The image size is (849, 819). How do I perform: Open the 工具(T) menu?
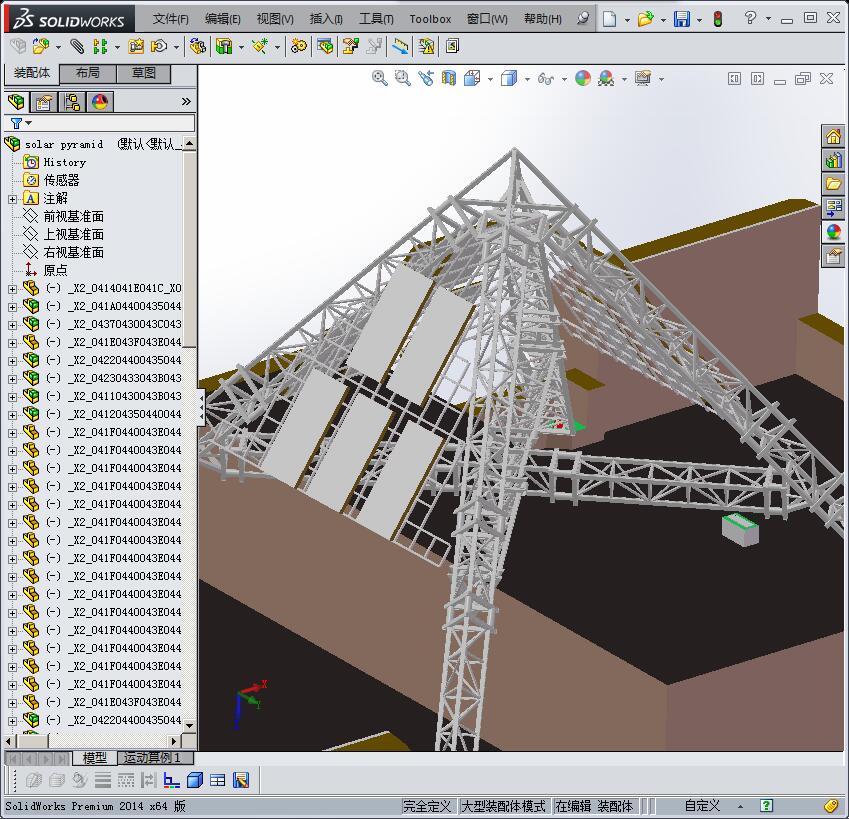point(376,19)
